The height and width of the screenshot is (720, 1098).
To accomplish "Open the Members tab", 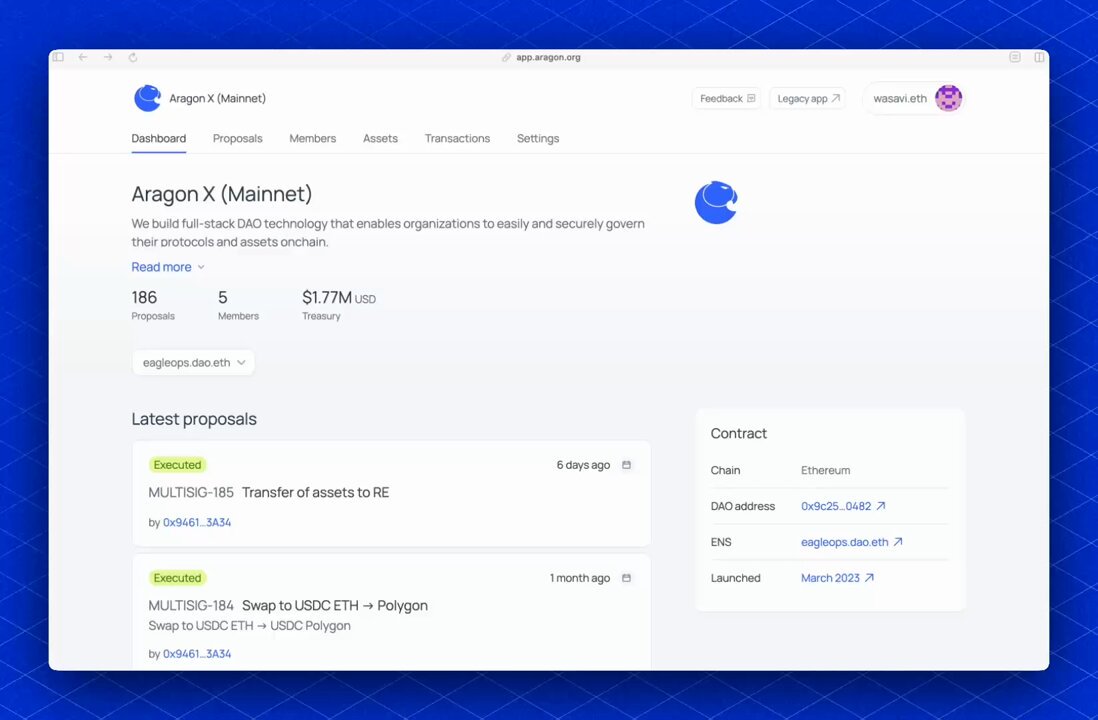I will (312, 139).
